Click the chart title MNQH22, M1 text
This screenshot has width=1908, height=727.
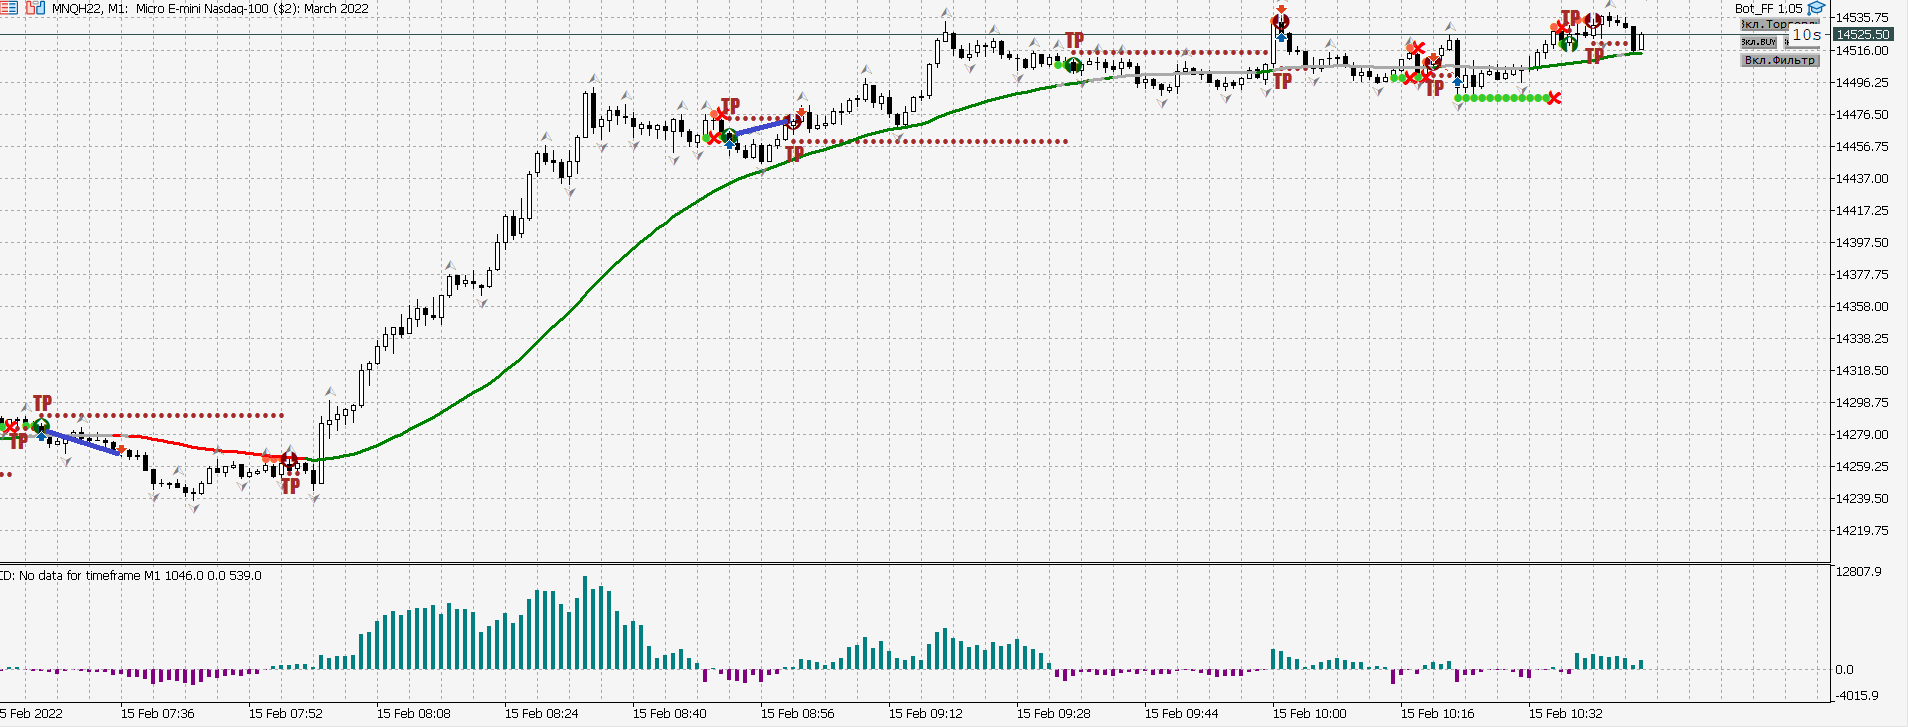tap(90, 8)
